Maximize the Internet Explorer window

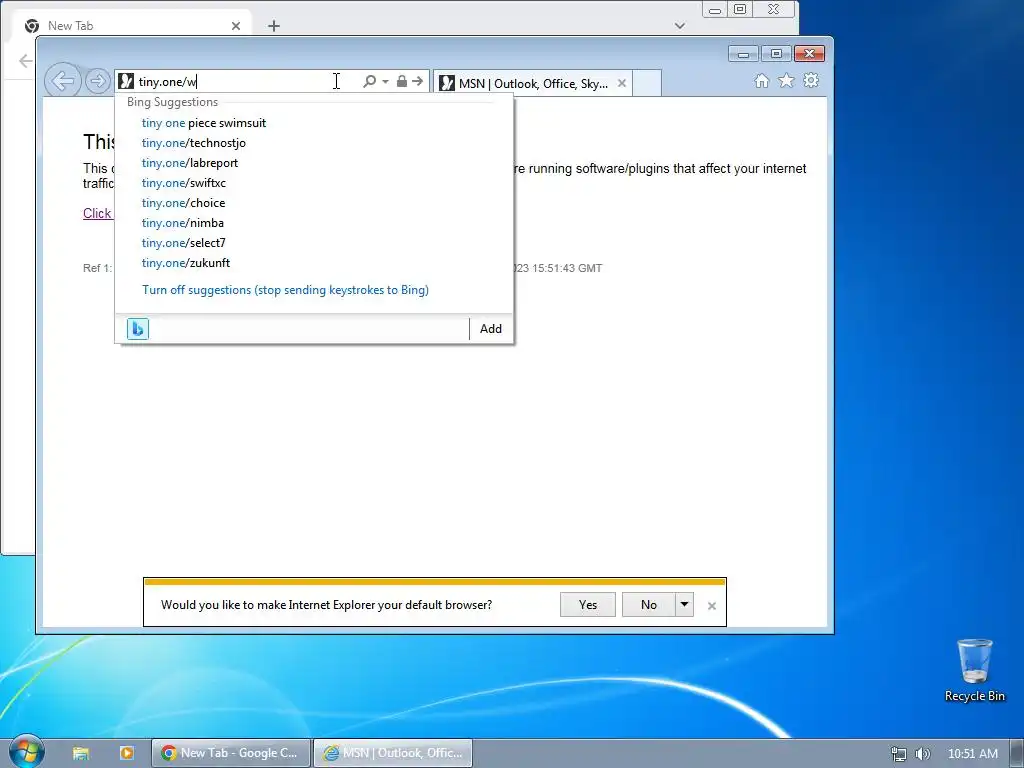pyautogui.click(x=776, y=54)
